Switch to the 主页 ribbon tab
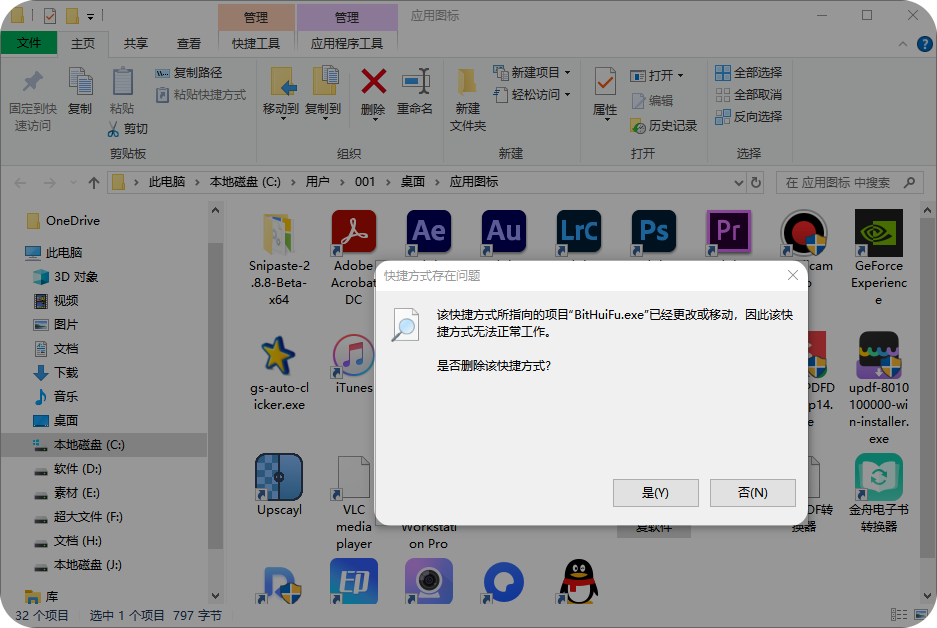This screenshot has width=937, height=628. tap(83, 44)
